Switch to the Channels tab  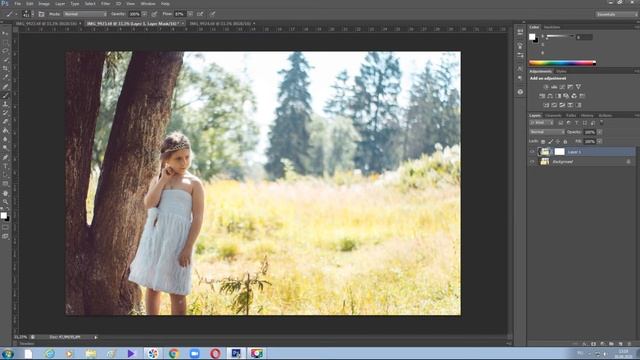click(x=553, y=116)
